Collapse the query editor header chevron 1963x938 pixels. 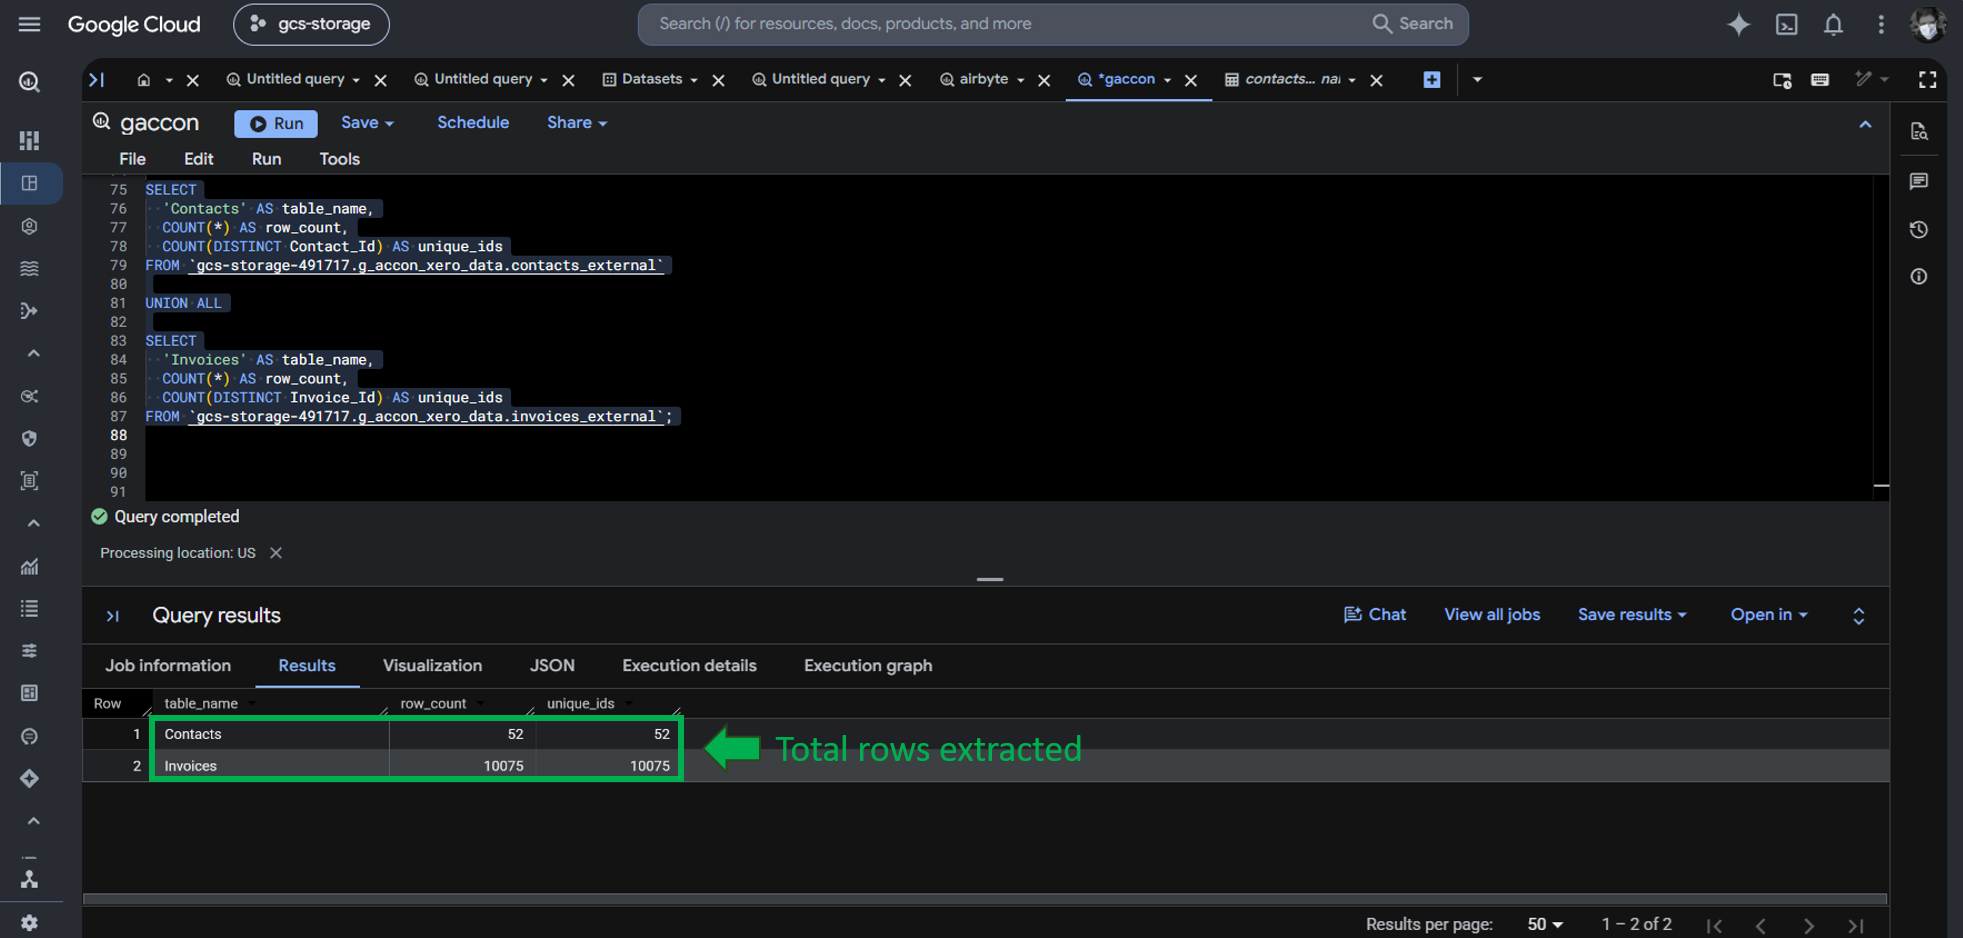point(1865,124)
